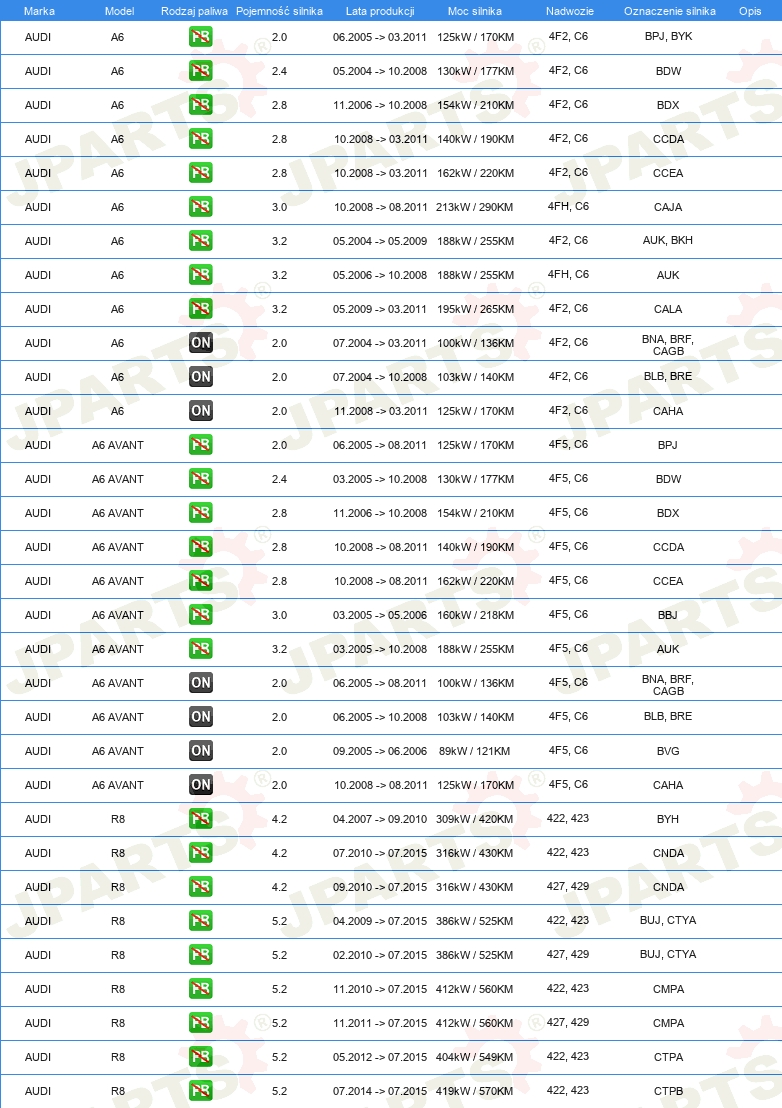
Task: Click ON diesel icon in A6 CAHA row
Action: pos(201,411)
